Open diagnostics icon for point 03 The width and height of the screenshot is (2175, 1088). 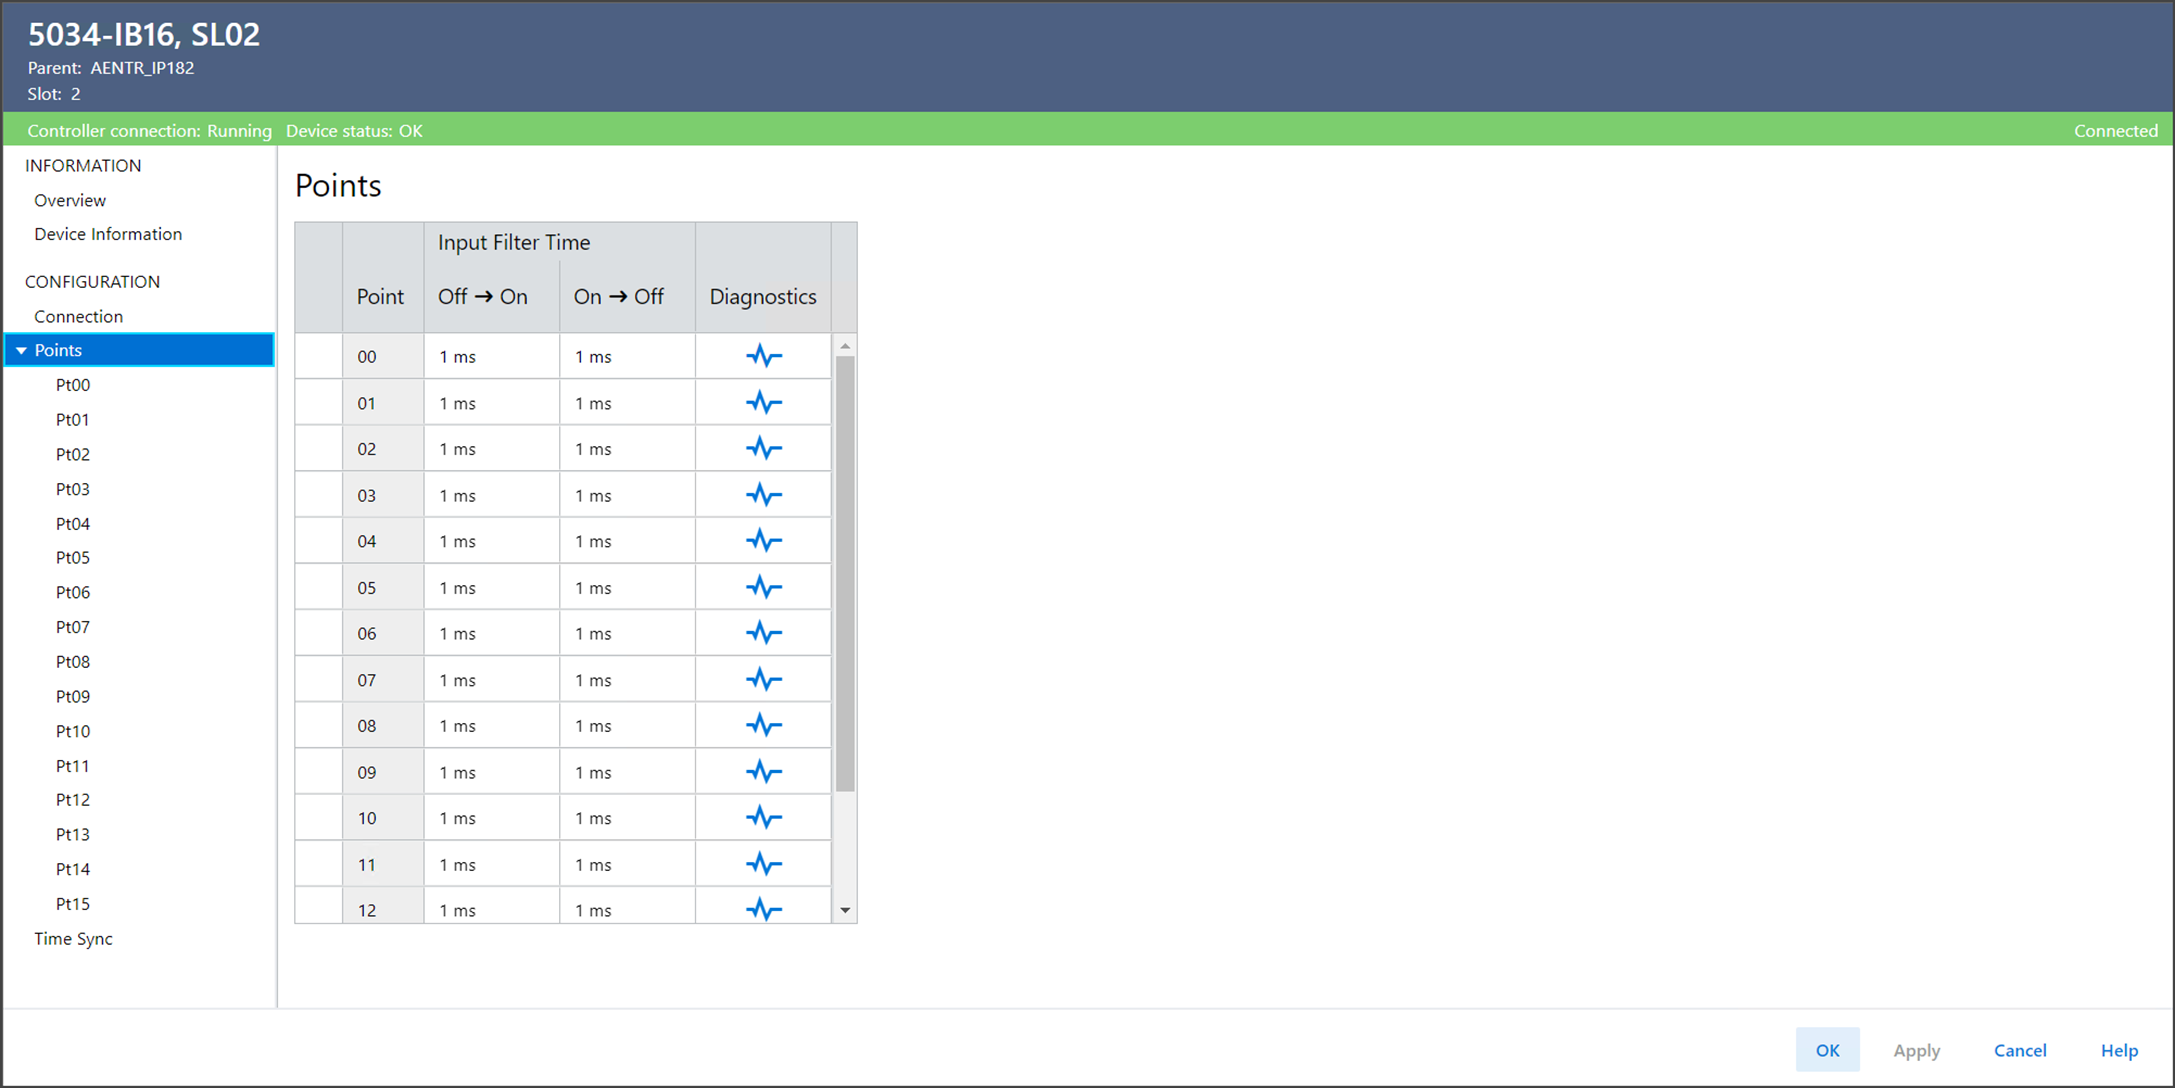tap(763, 495)
